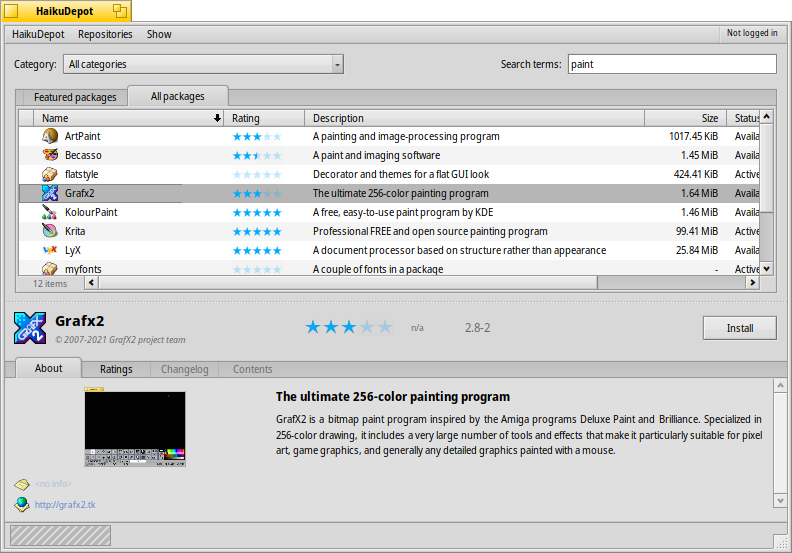Viewport: 792px width, 553px height.
Task: Click package list scroll right arrow
Action: [753, 283]
